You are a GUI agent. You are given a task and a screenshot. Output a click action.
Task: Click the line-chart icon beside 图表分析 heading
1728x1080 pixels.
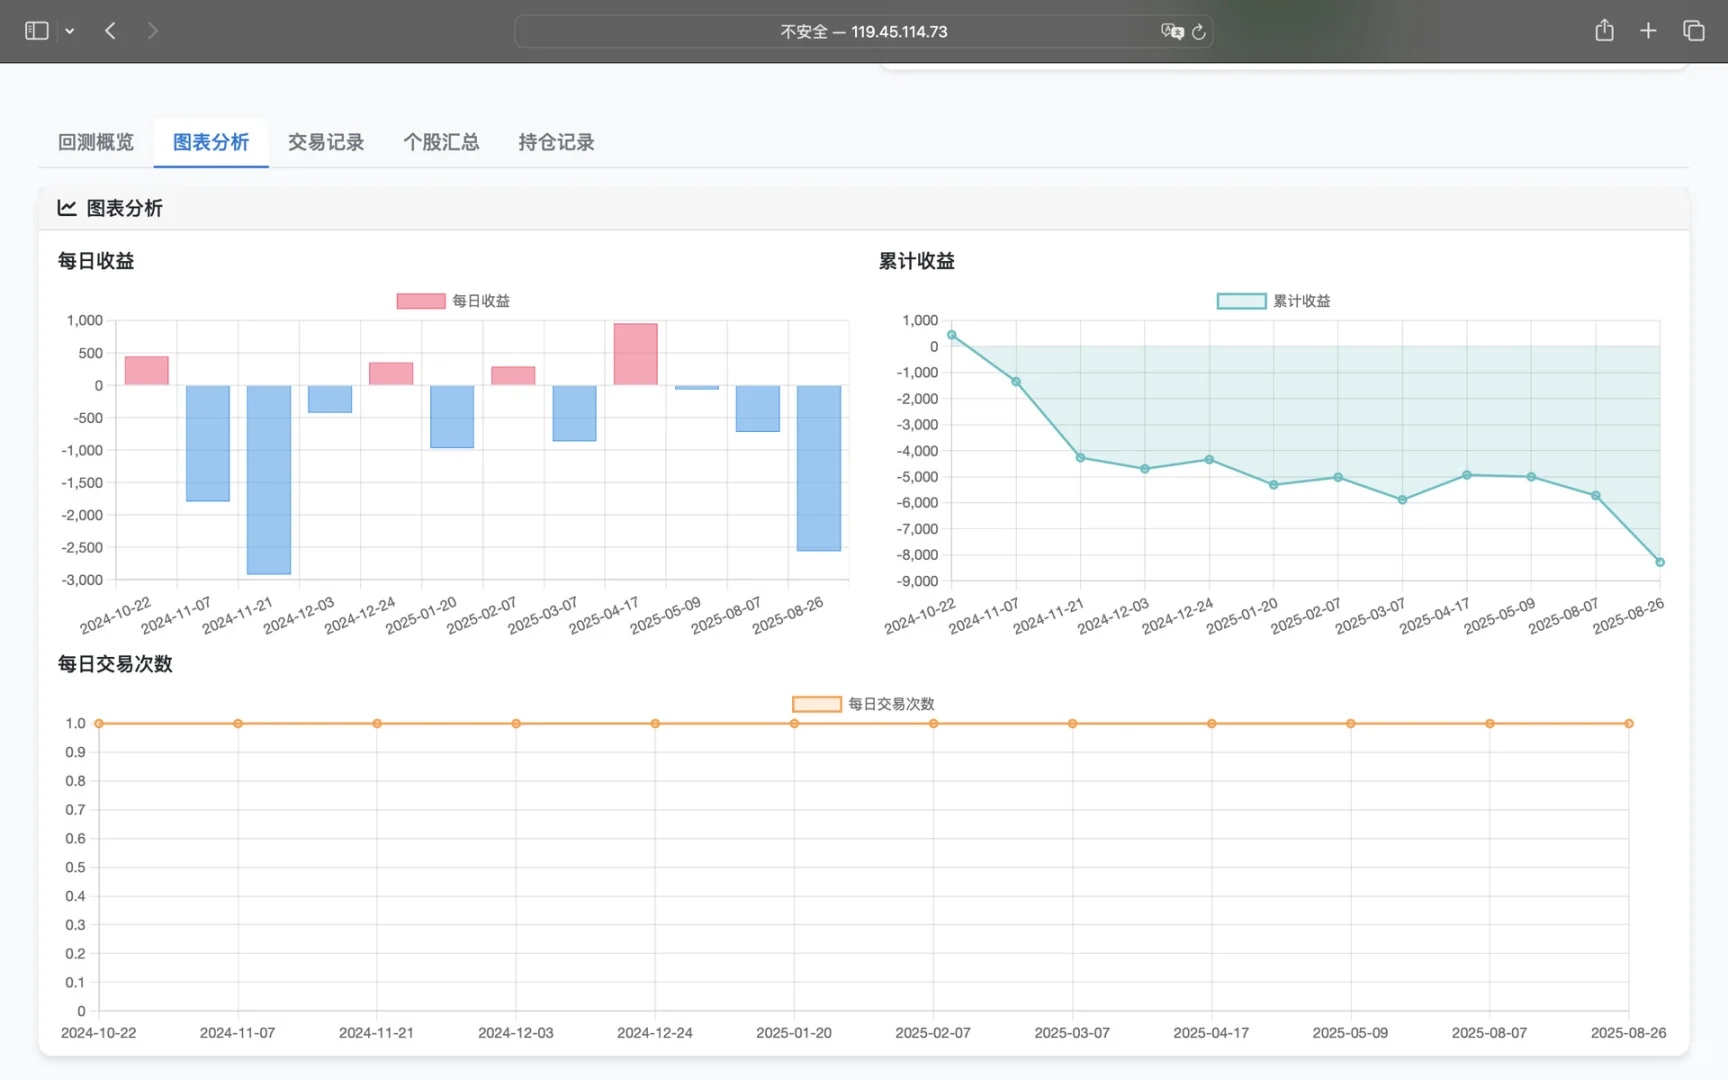click(x=66, y=207)
